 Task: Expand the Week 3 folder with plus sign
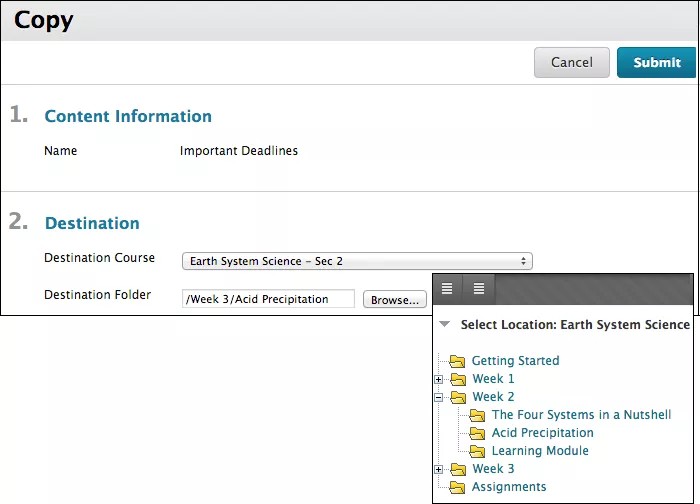point(438,470)
